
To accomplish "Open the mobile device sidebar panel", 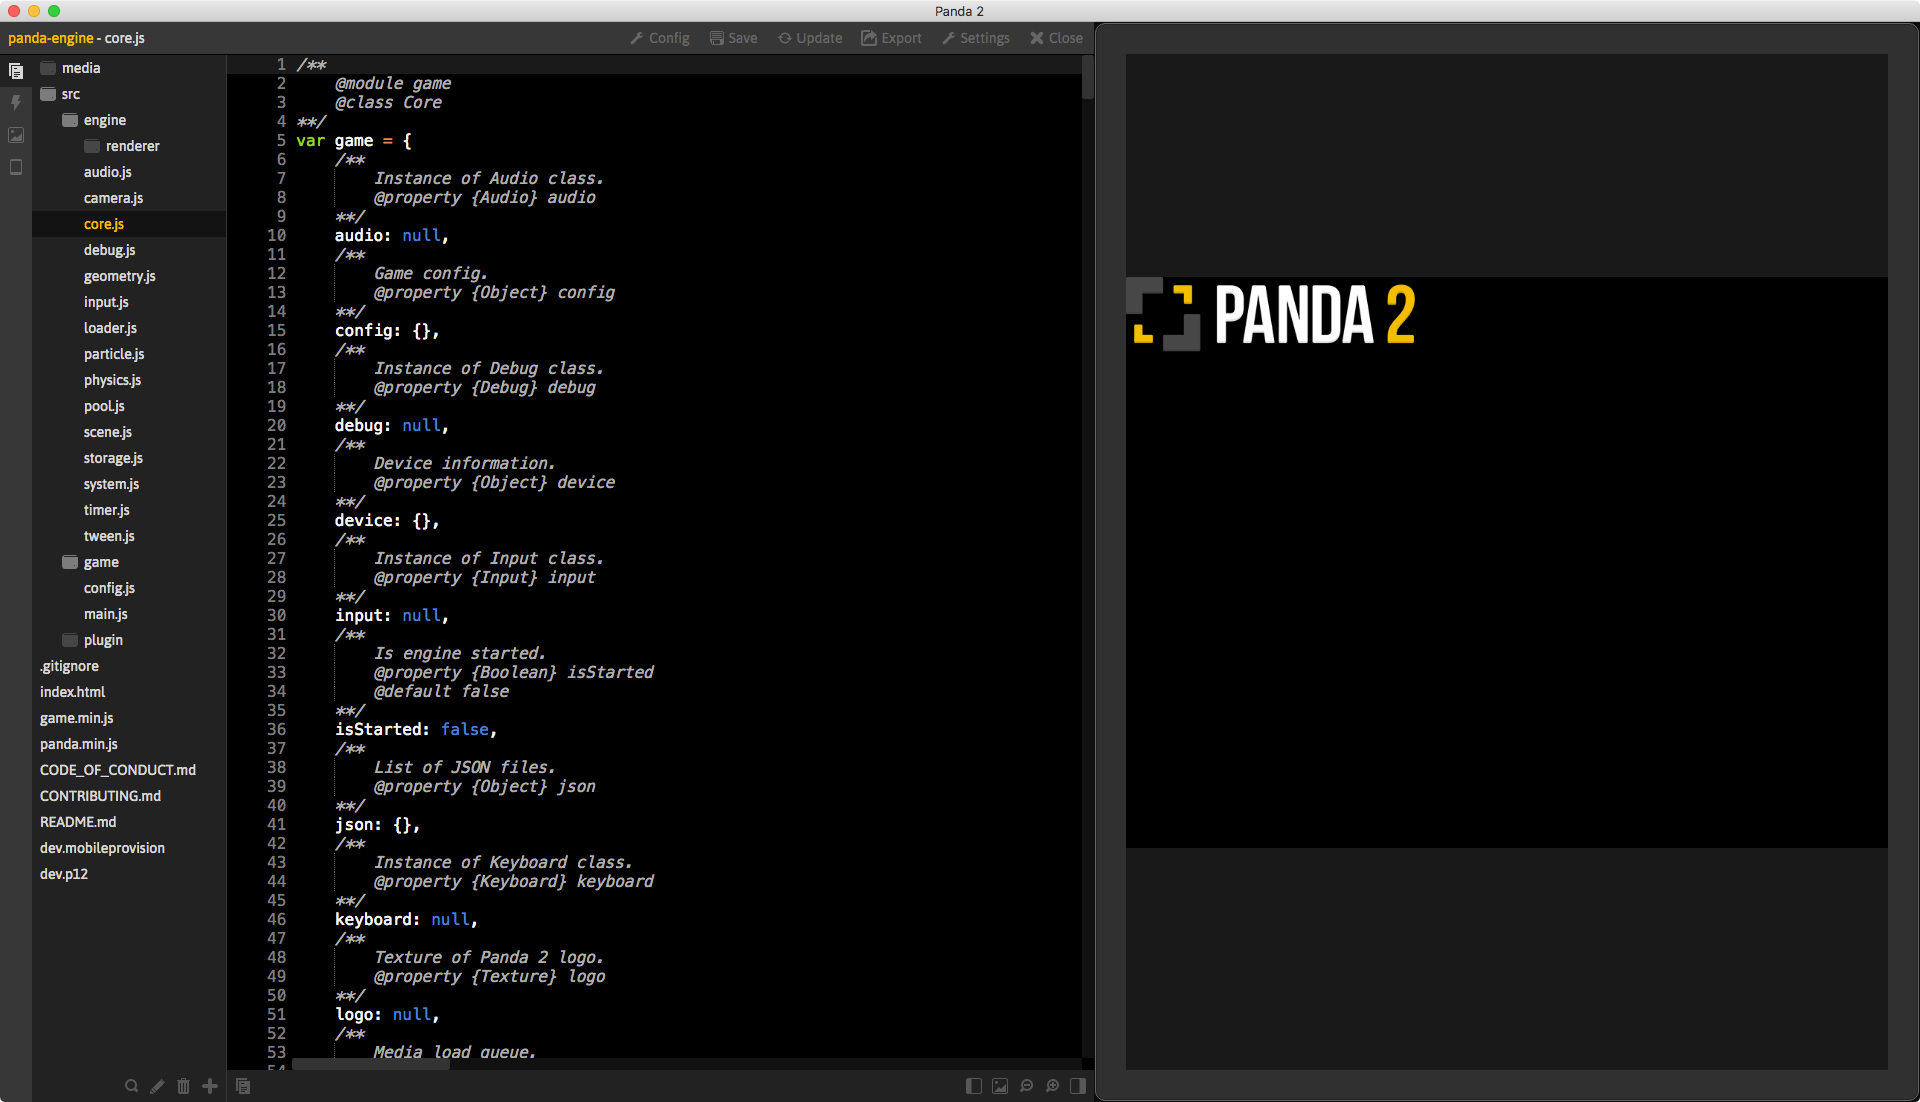I will [16, 167].
